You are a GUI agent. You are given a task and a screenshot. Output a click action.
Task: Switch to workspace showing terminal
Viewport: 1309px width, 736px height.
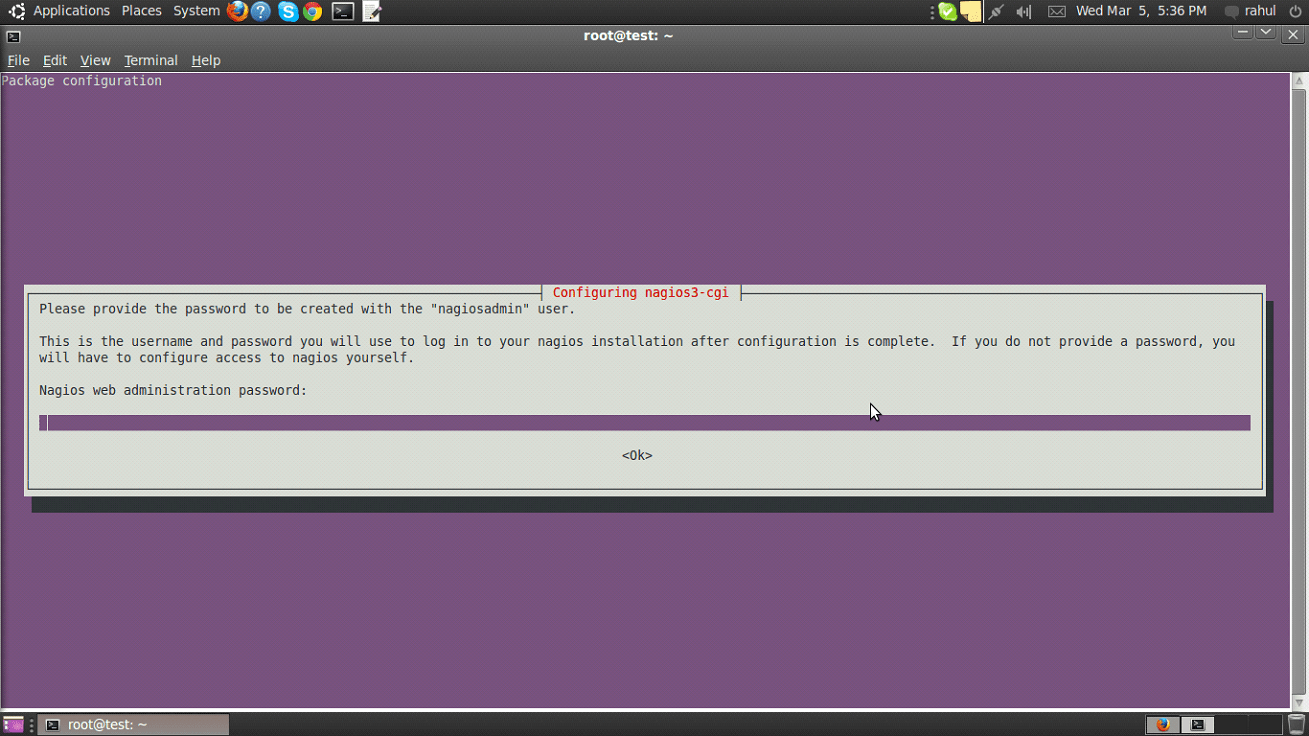(1197, 725)
